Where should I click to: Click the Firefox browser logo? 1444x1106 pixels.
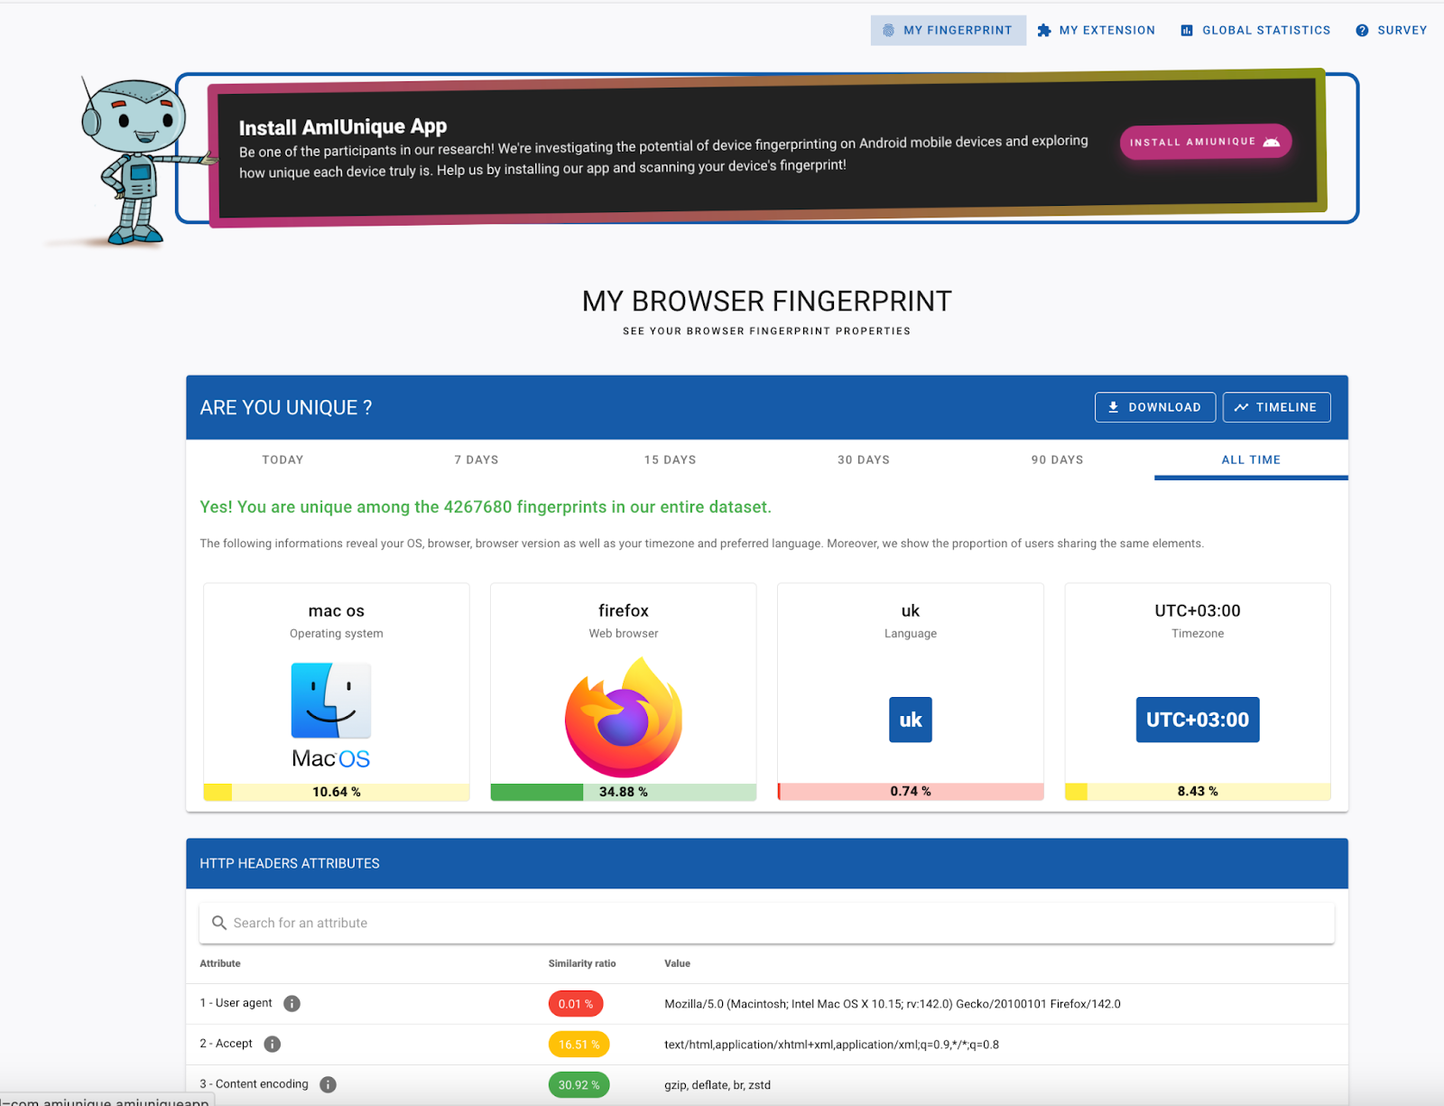pos(623,718)
